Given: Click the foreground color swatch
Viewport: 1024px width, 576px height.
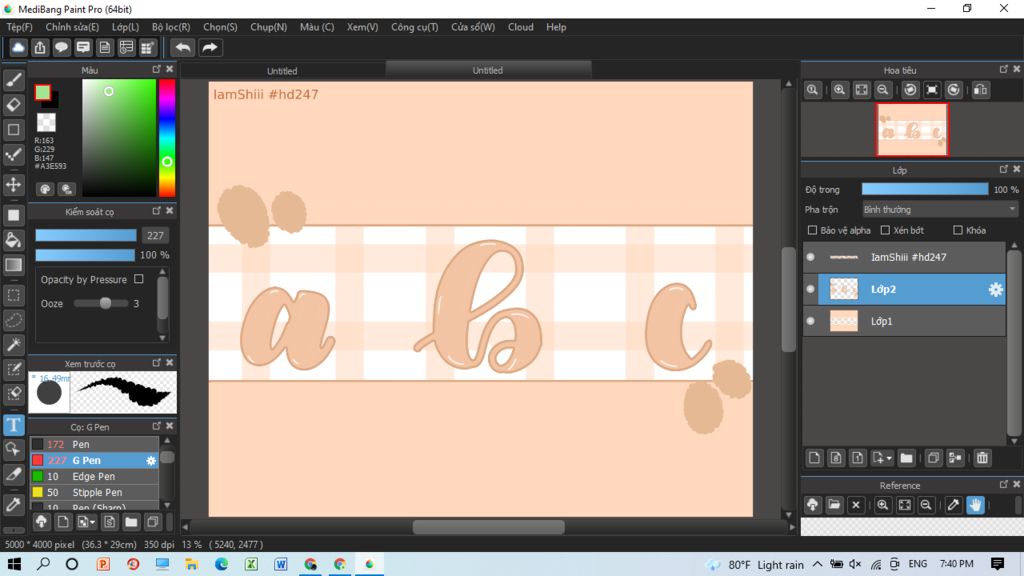Looking at the screenshot, I should (42, 92).
